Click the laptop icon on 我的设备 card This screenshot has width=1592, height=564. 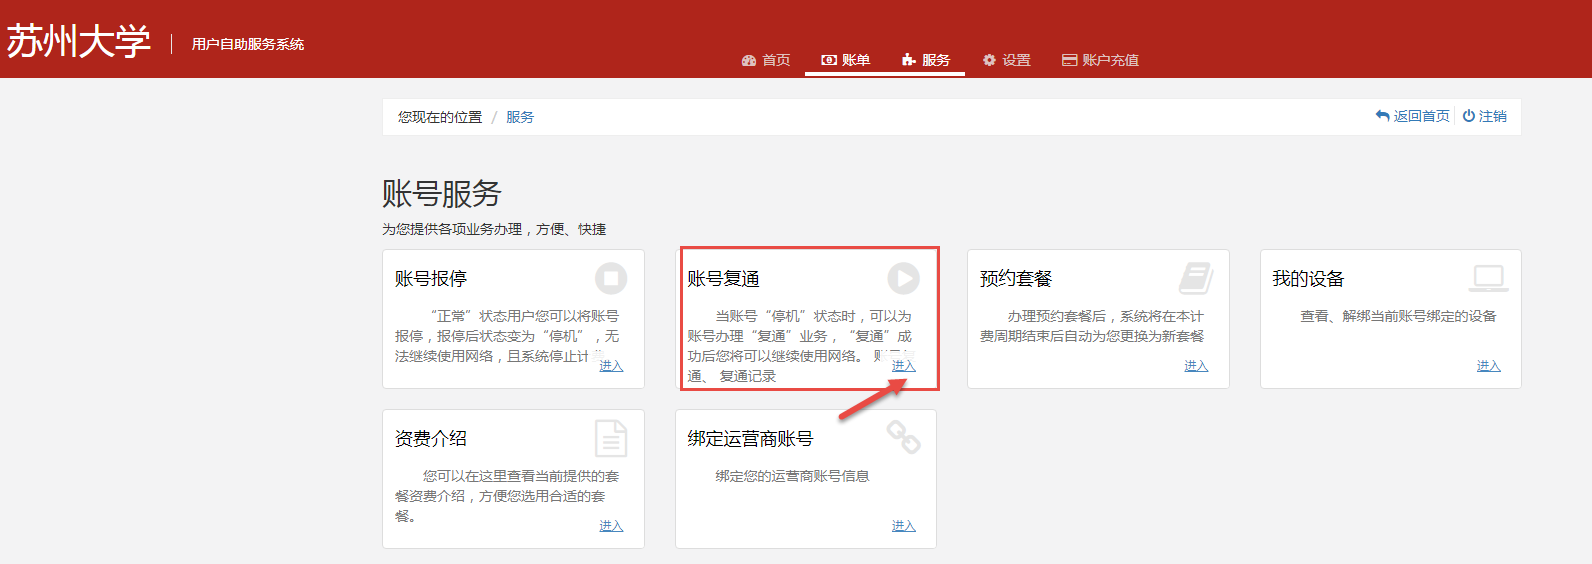(x=1488, y=278)
